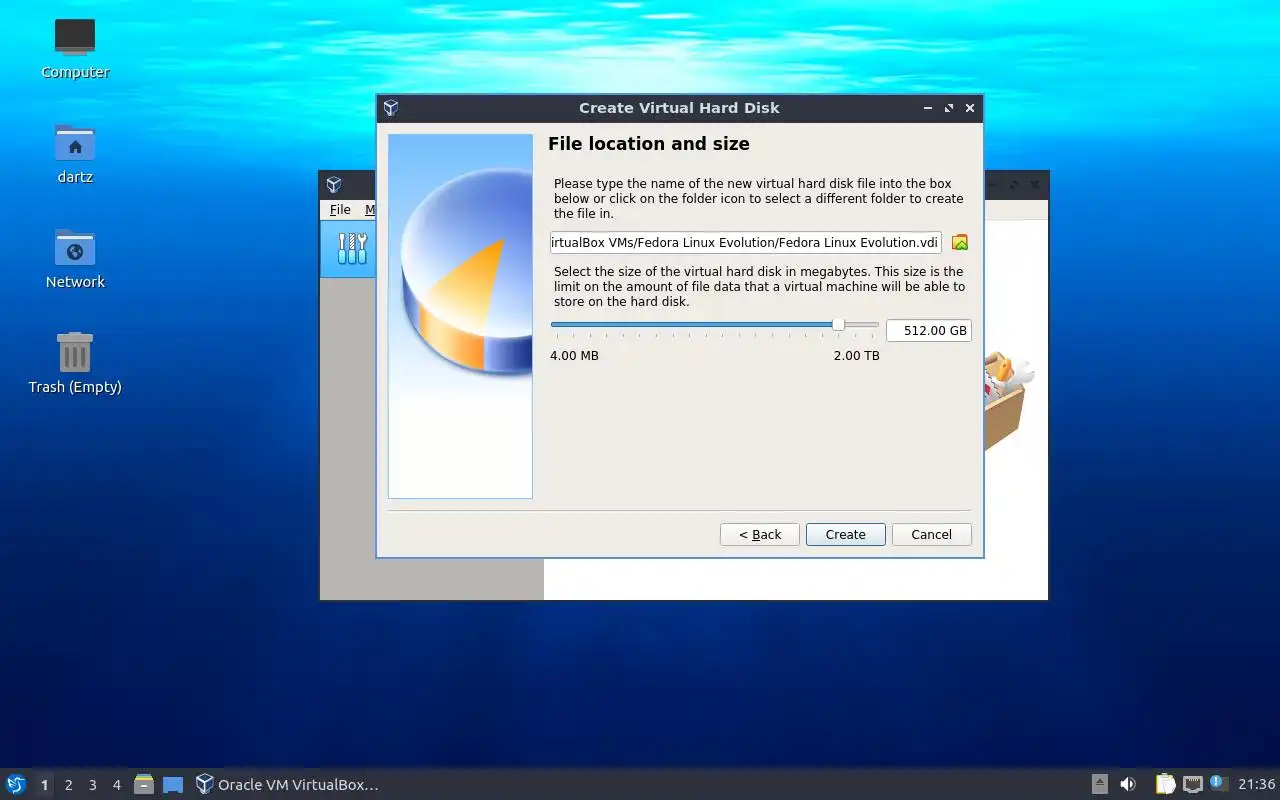Click the Tools icon in VirtualBox Manager
This screenshot has height=800, width=1280.
(352, 248)
